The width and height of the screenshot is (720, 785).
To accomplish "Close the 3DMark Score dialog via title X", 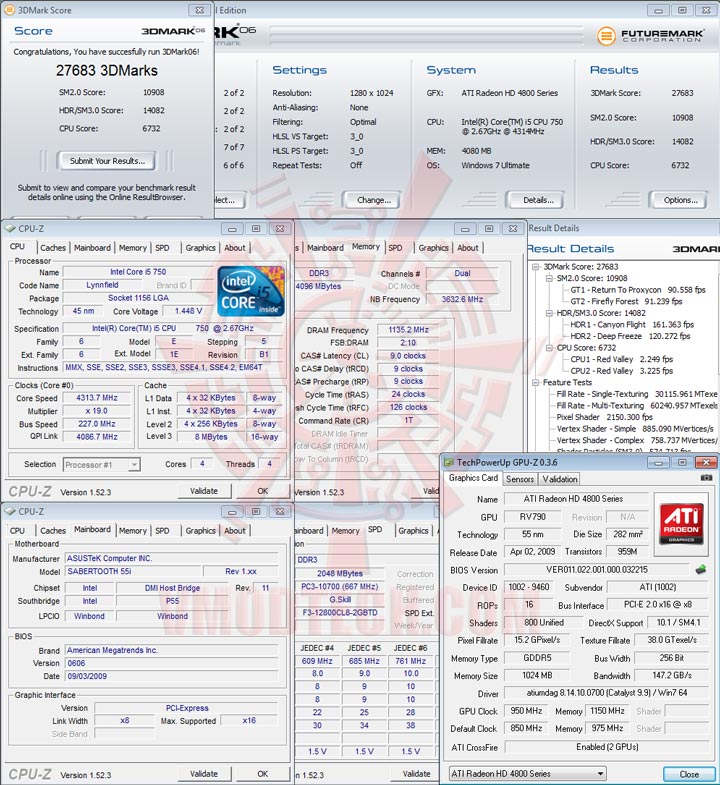I will [x=199, y=10].
